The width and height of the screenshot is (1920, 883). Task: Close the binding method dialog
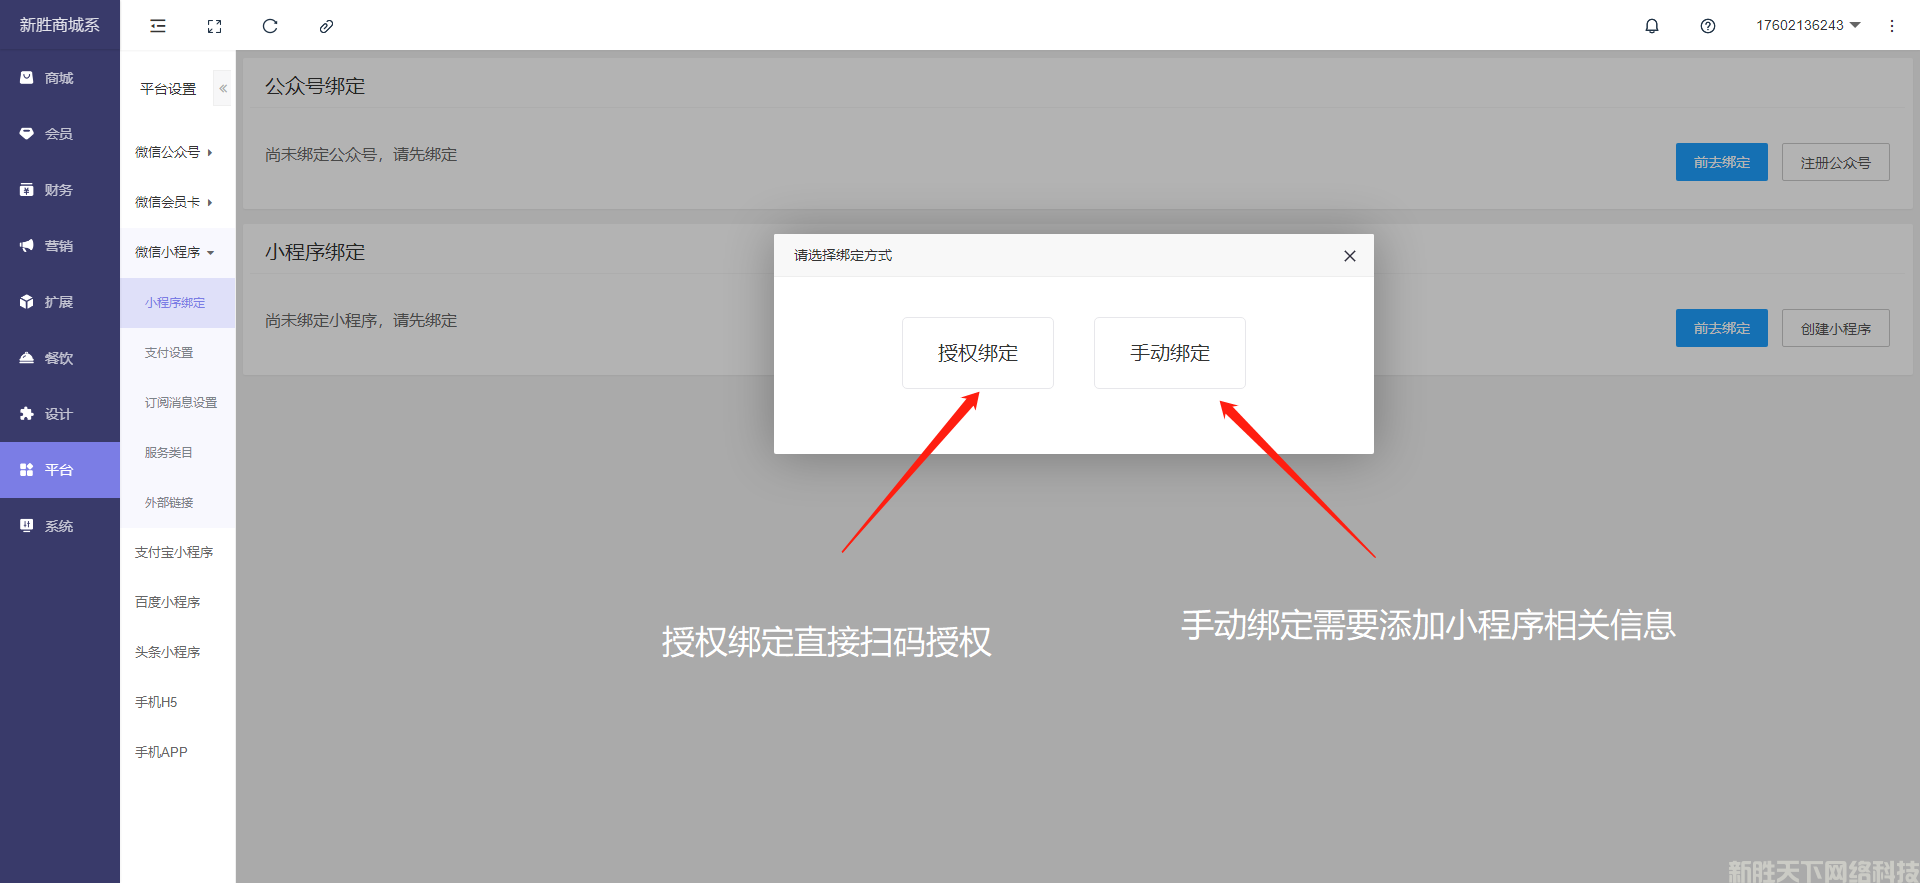click(1350, 256)
